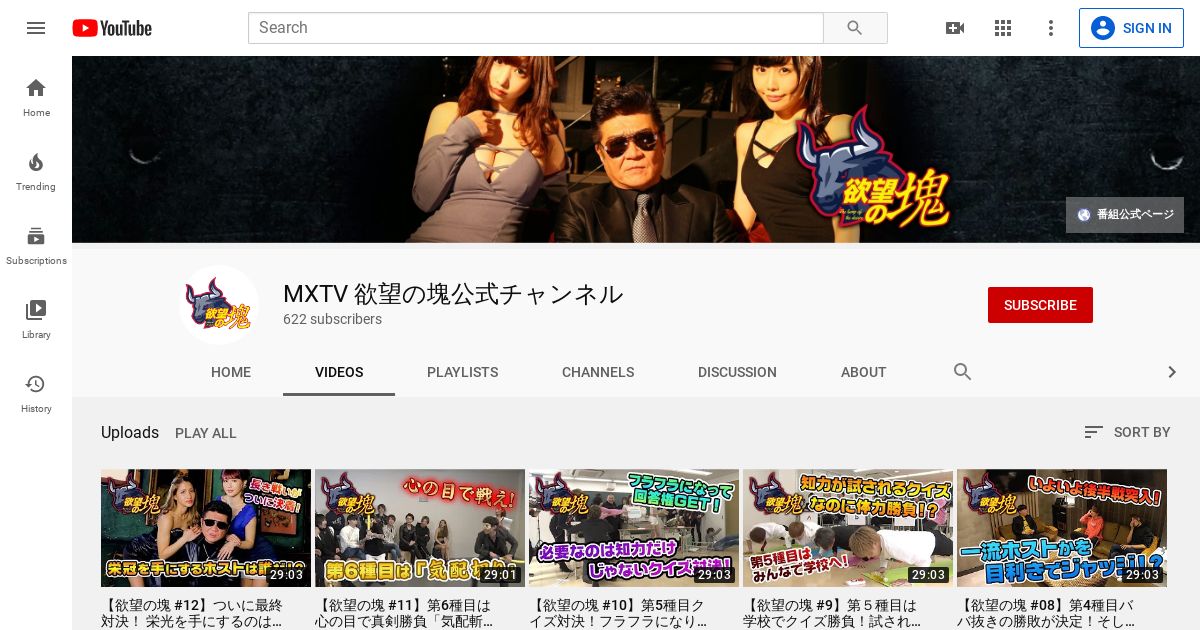Open the SORT BY dropdown

pos(1127,432)
